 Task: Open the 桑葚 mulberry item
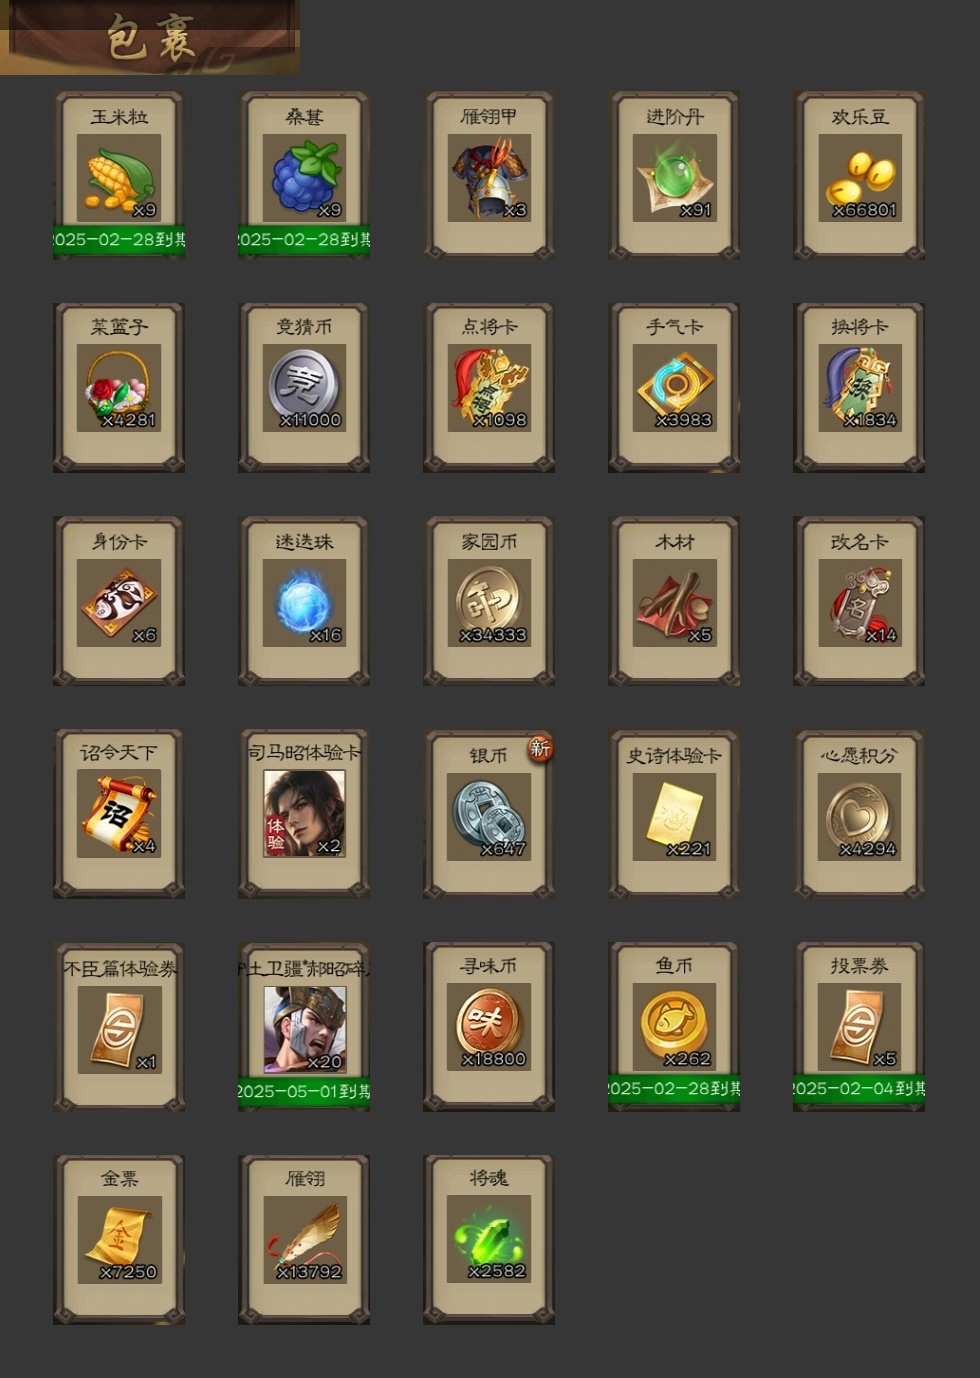pyautogui.click(x=304, y=176)
